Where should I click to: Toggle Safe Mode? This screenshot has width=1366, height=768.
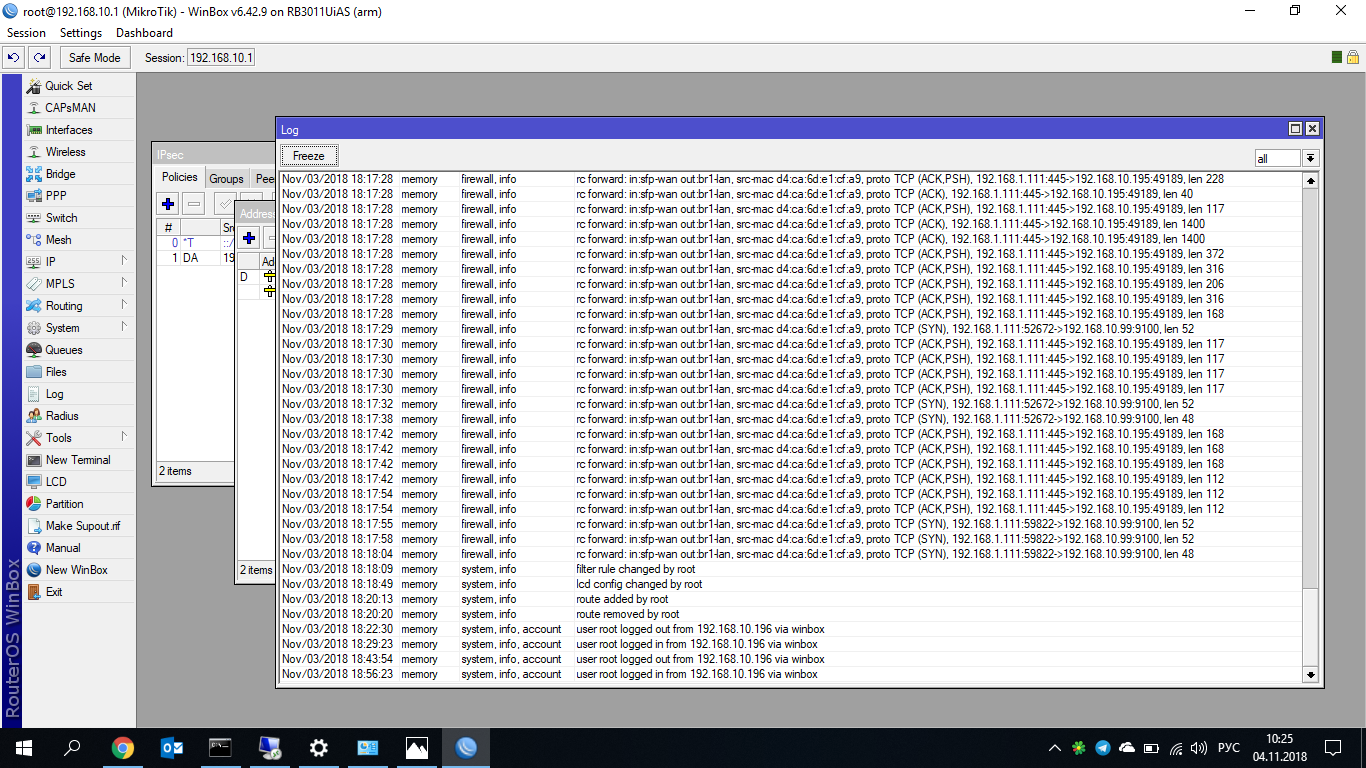tap(94, 58)
